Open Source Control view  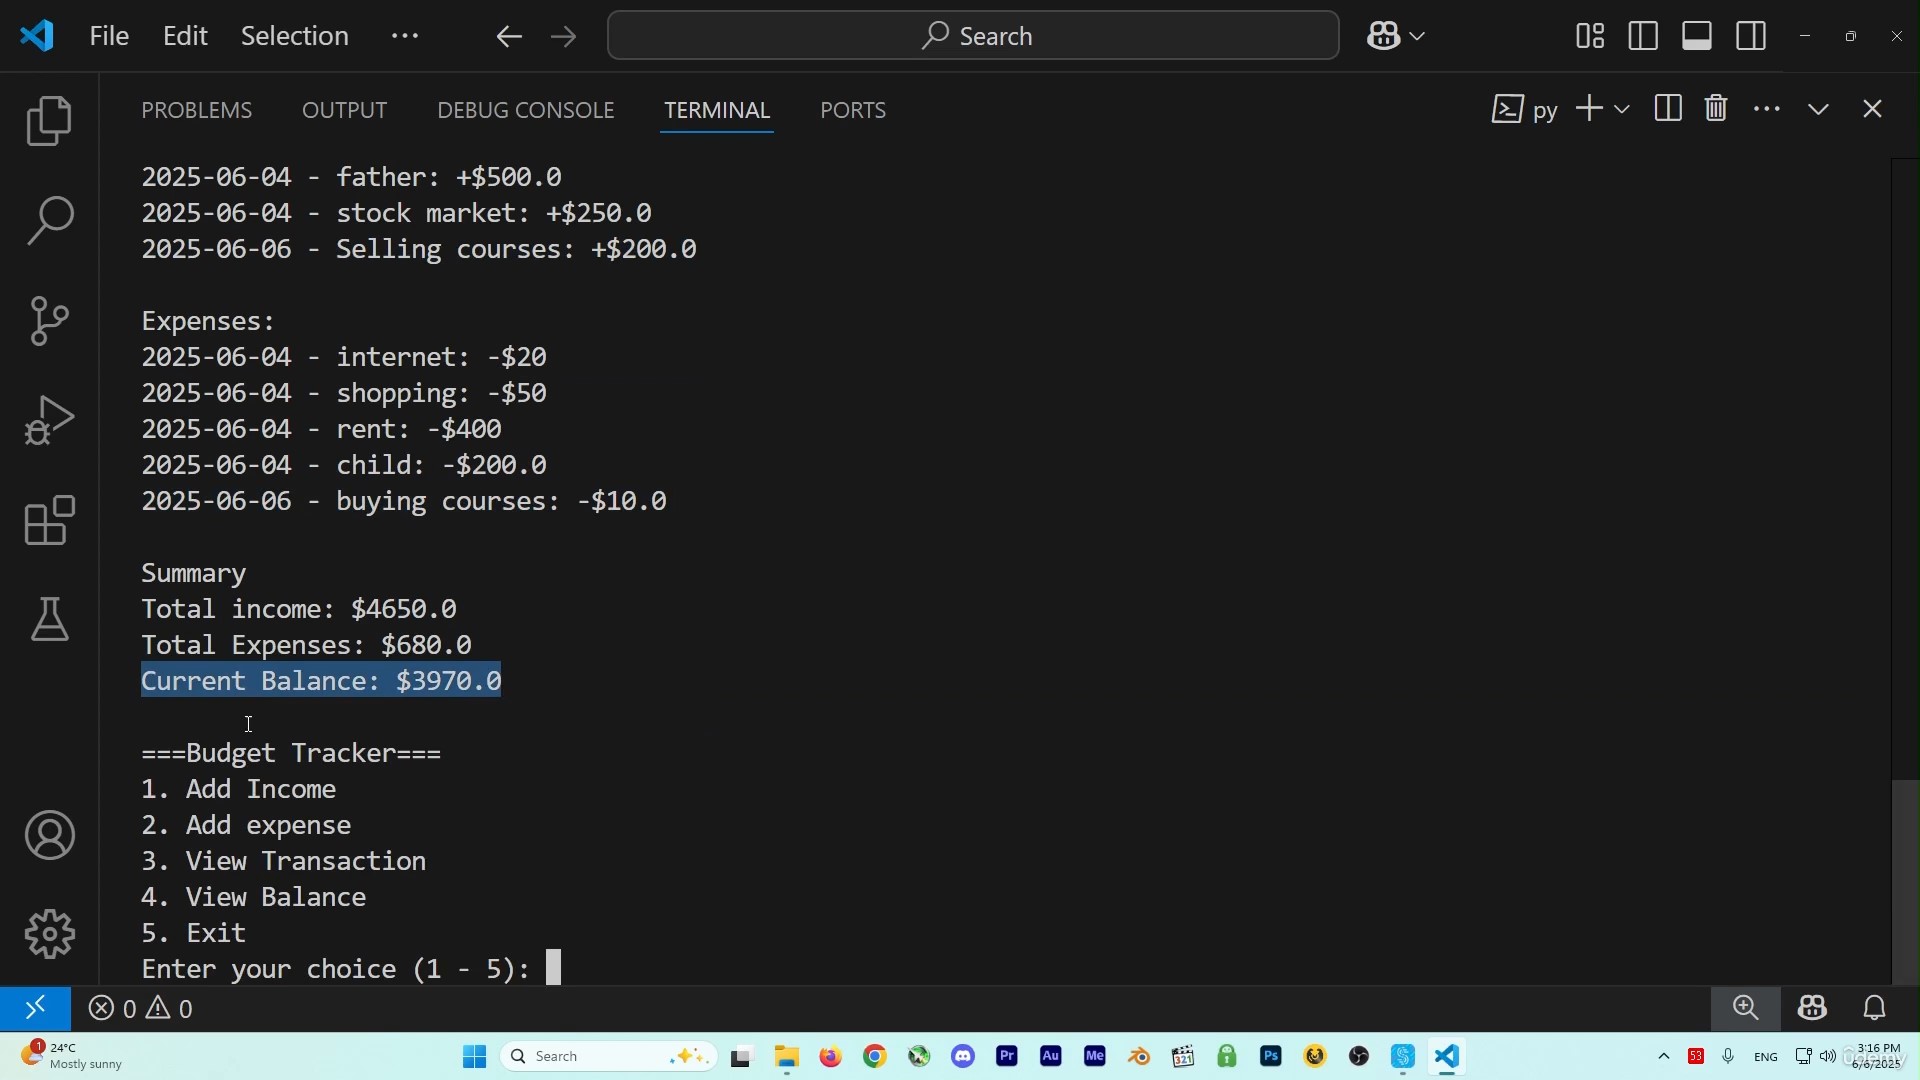click(x=49, y=320)
